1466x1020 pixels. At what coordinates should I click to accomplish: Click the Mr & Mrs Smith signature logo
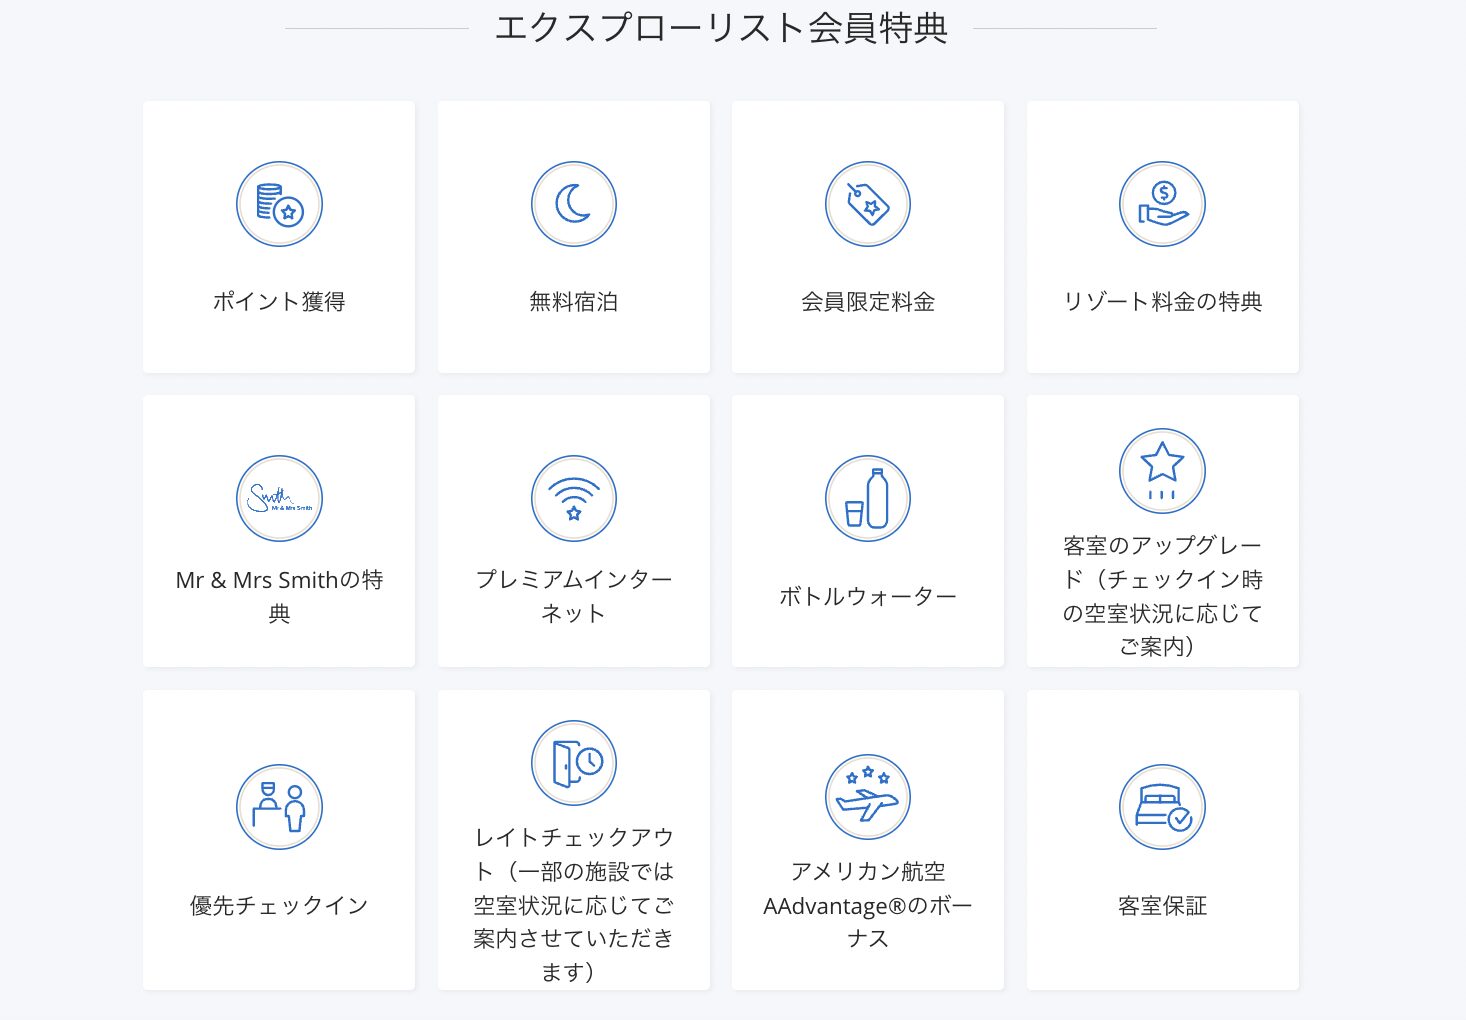(x=279, y=498)
